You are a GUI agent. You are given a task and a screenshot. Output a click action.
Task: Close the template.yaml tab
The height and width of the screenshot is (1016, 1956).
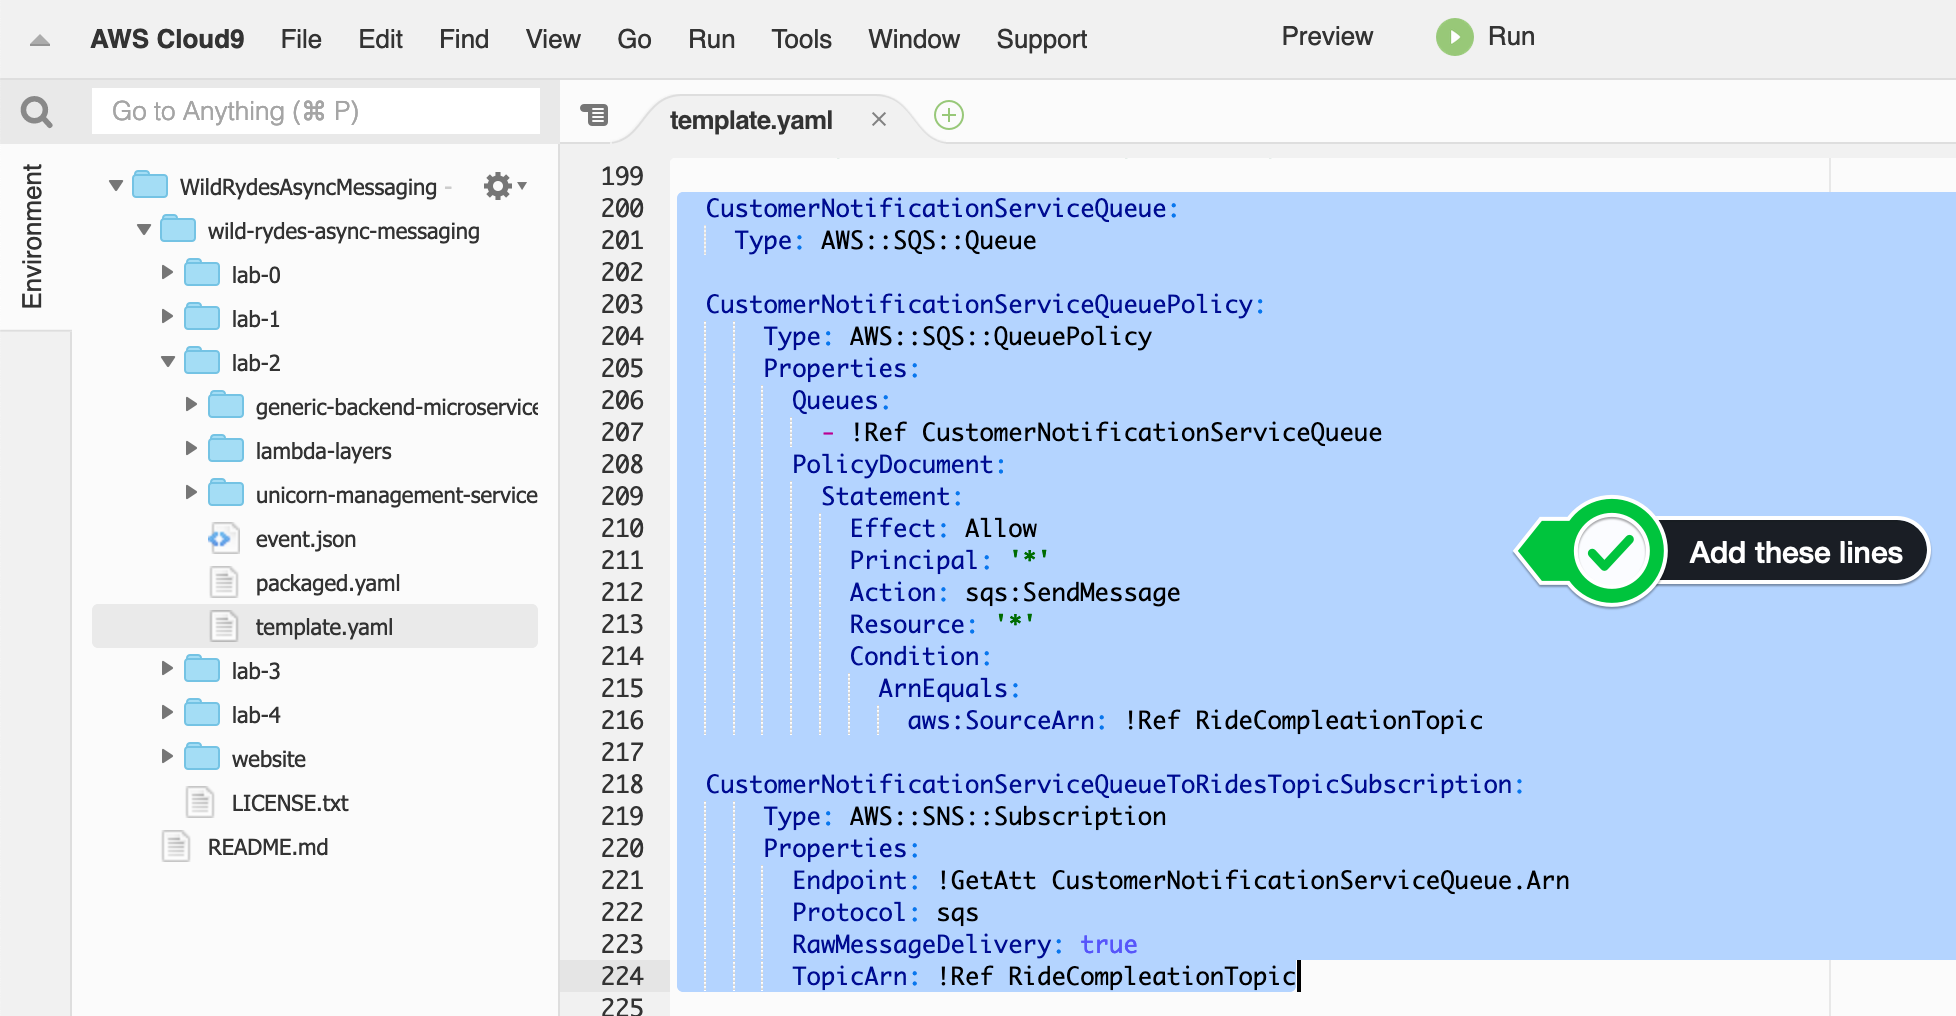879,119
